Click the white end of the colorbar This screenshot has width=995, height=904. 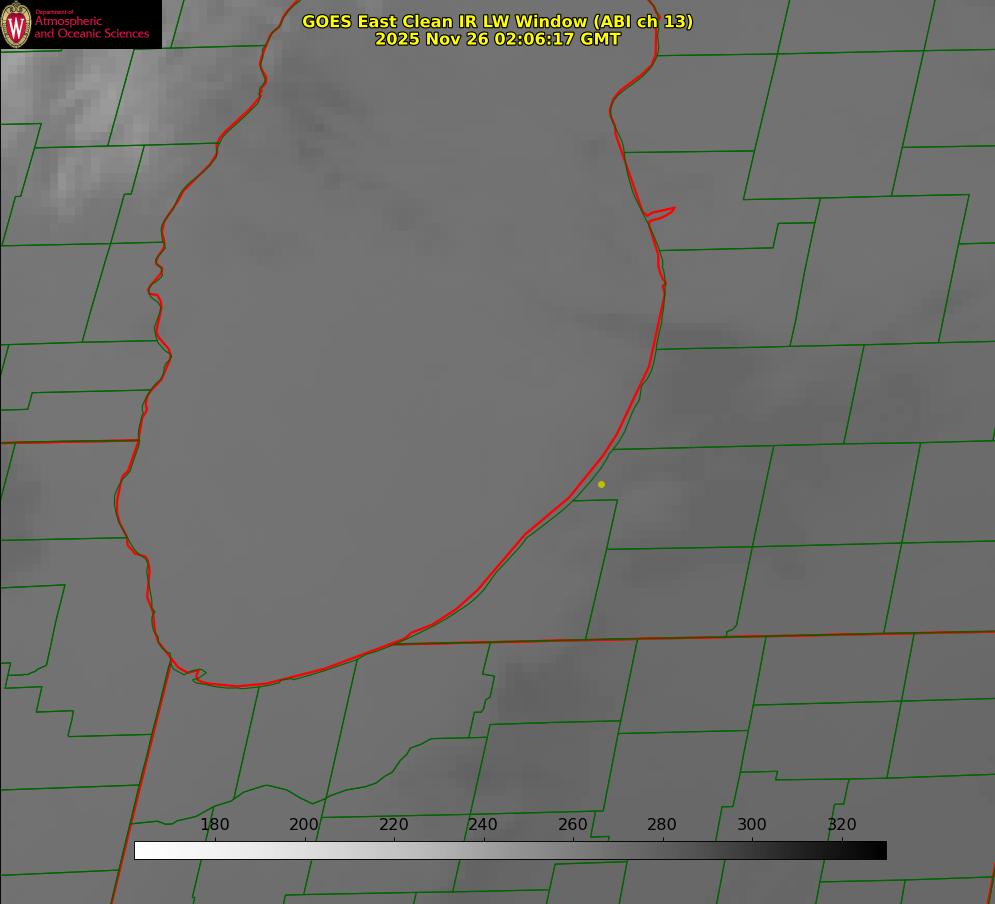[x=142, y=850]
